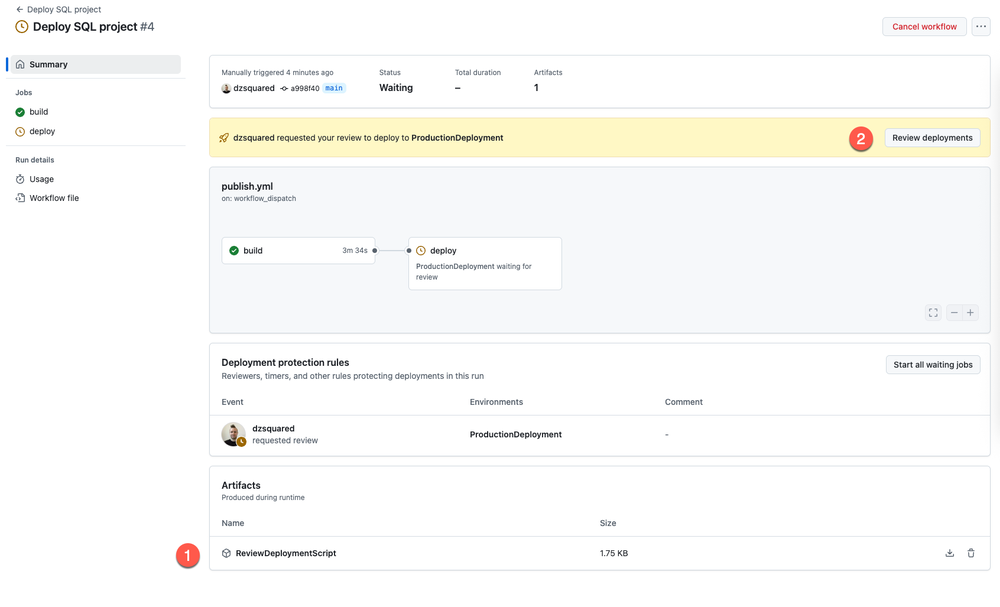The width and height of the screenshot is (1000, 607).
Task: Click the Review deployments button
Action: [932, 138]
